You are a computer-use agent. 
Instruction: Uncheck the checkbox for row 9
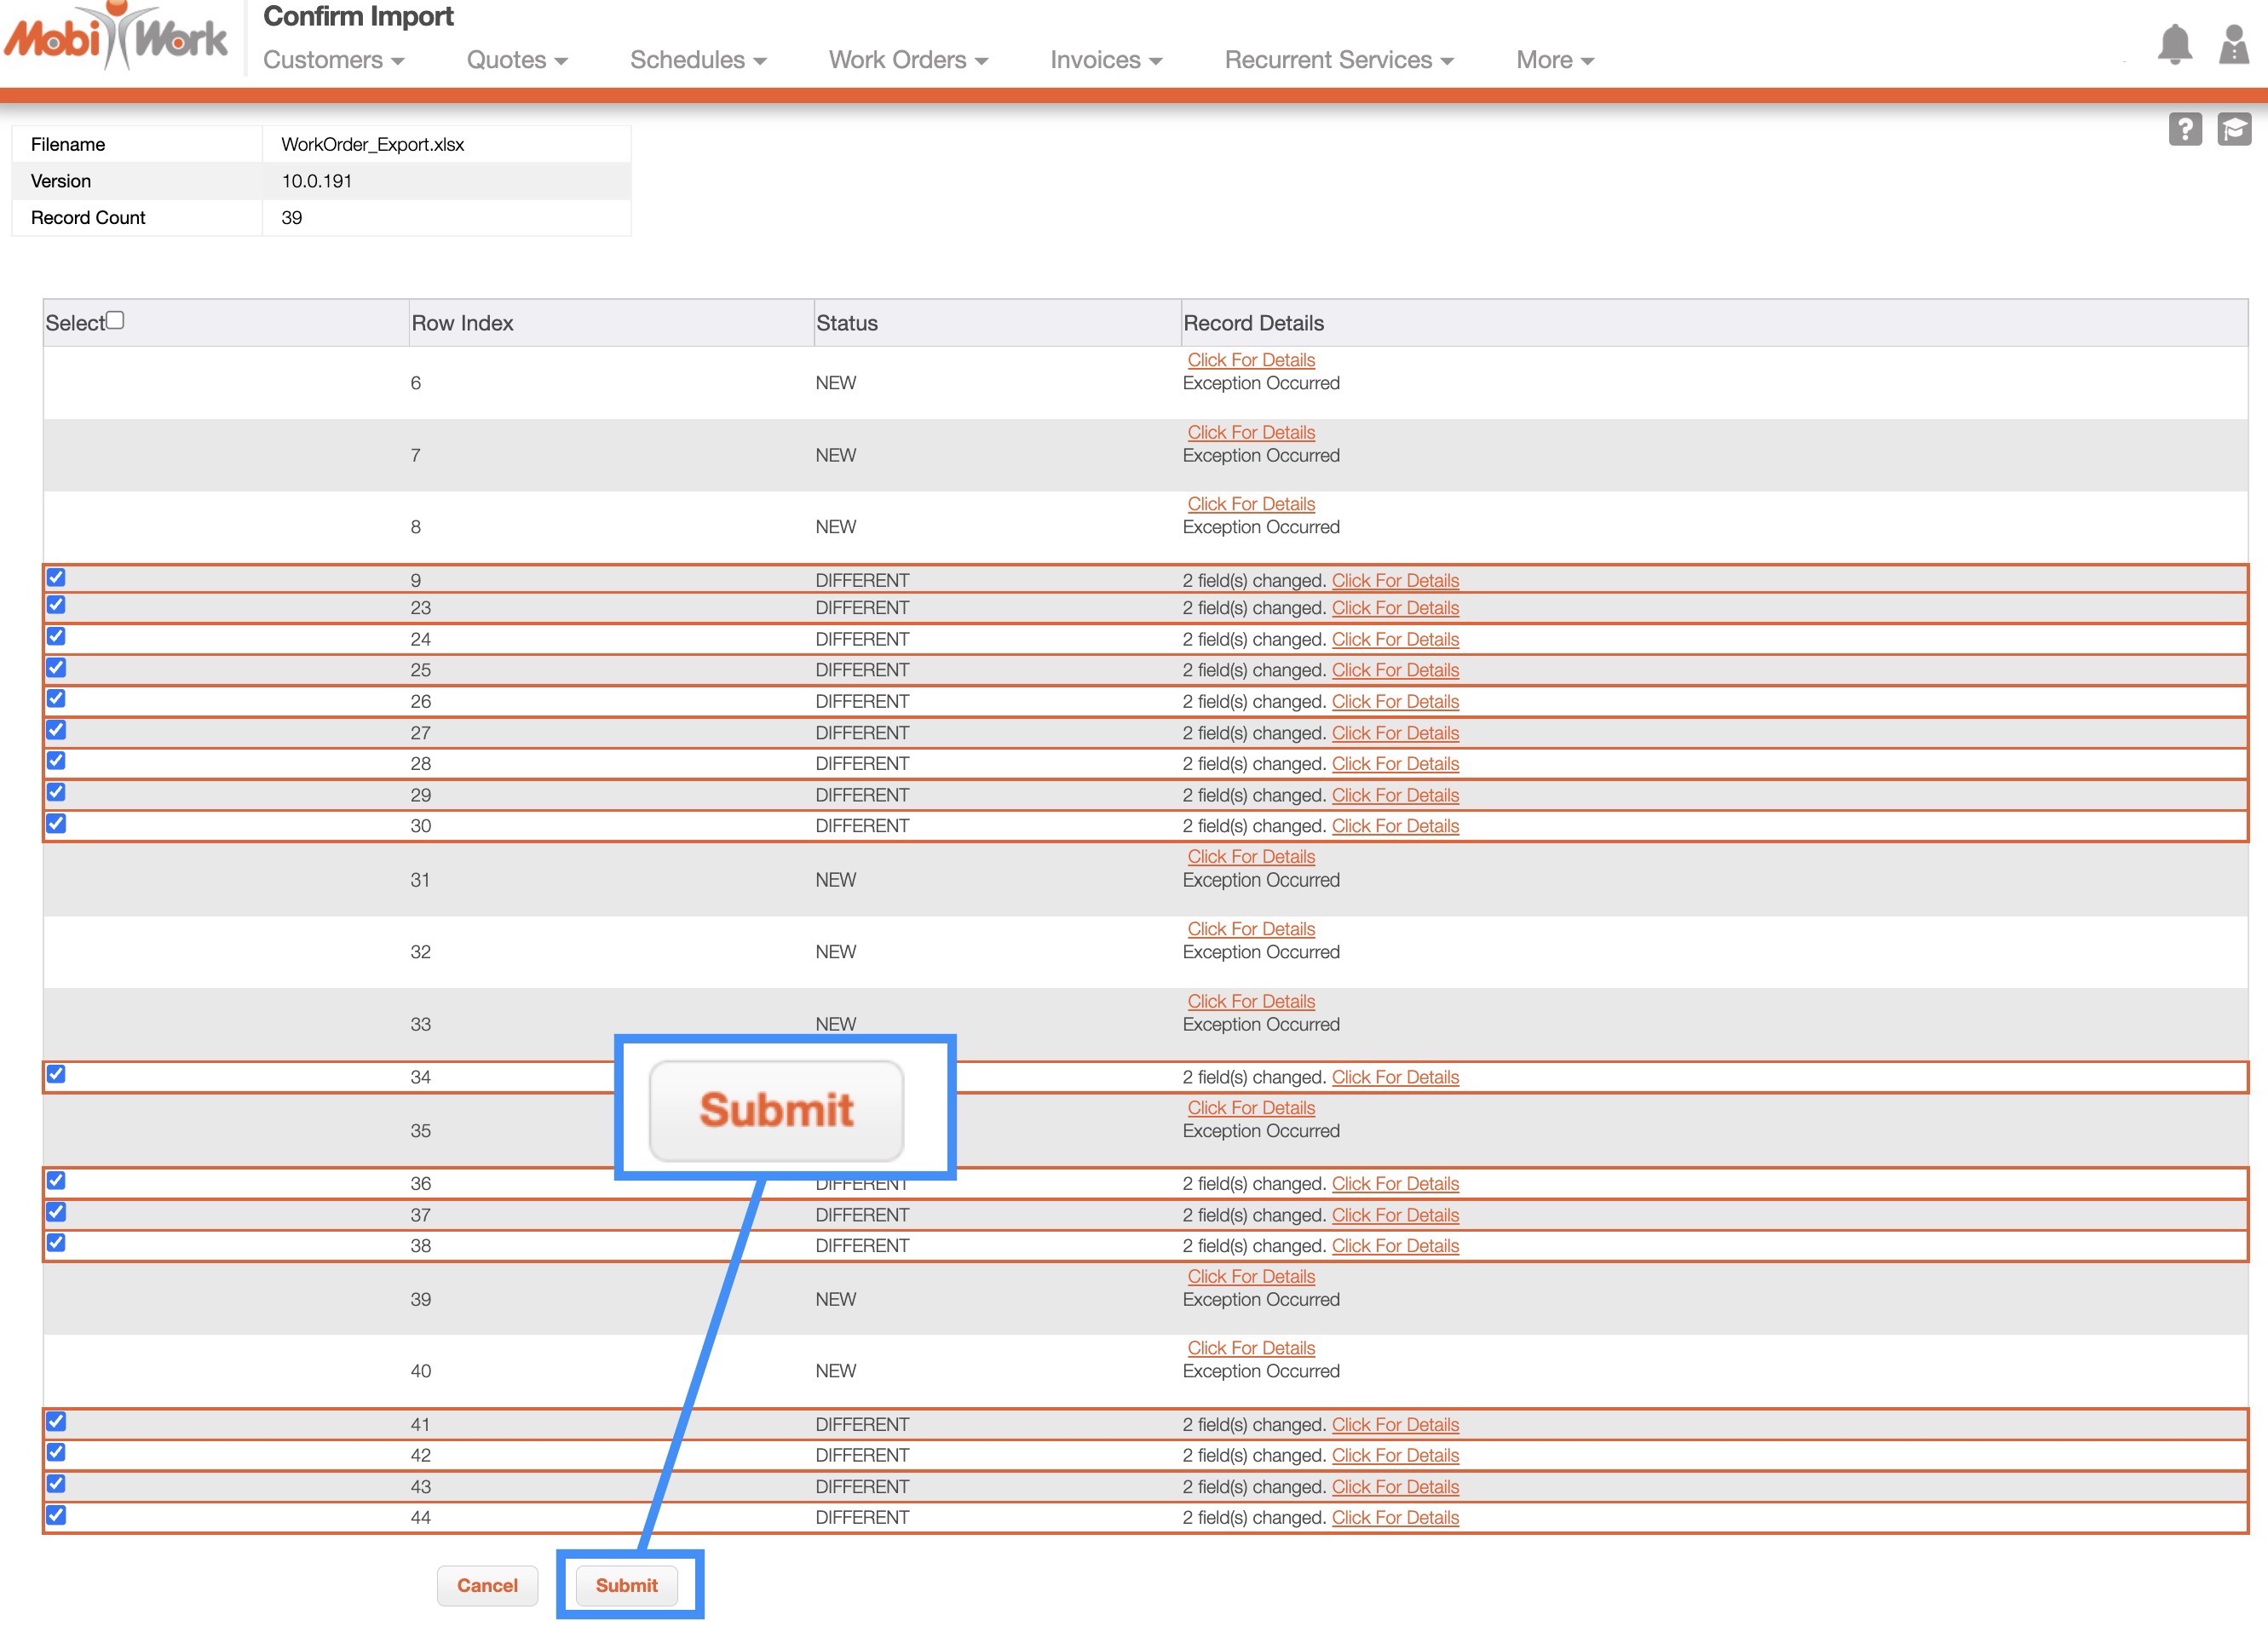tap(57, 577)
